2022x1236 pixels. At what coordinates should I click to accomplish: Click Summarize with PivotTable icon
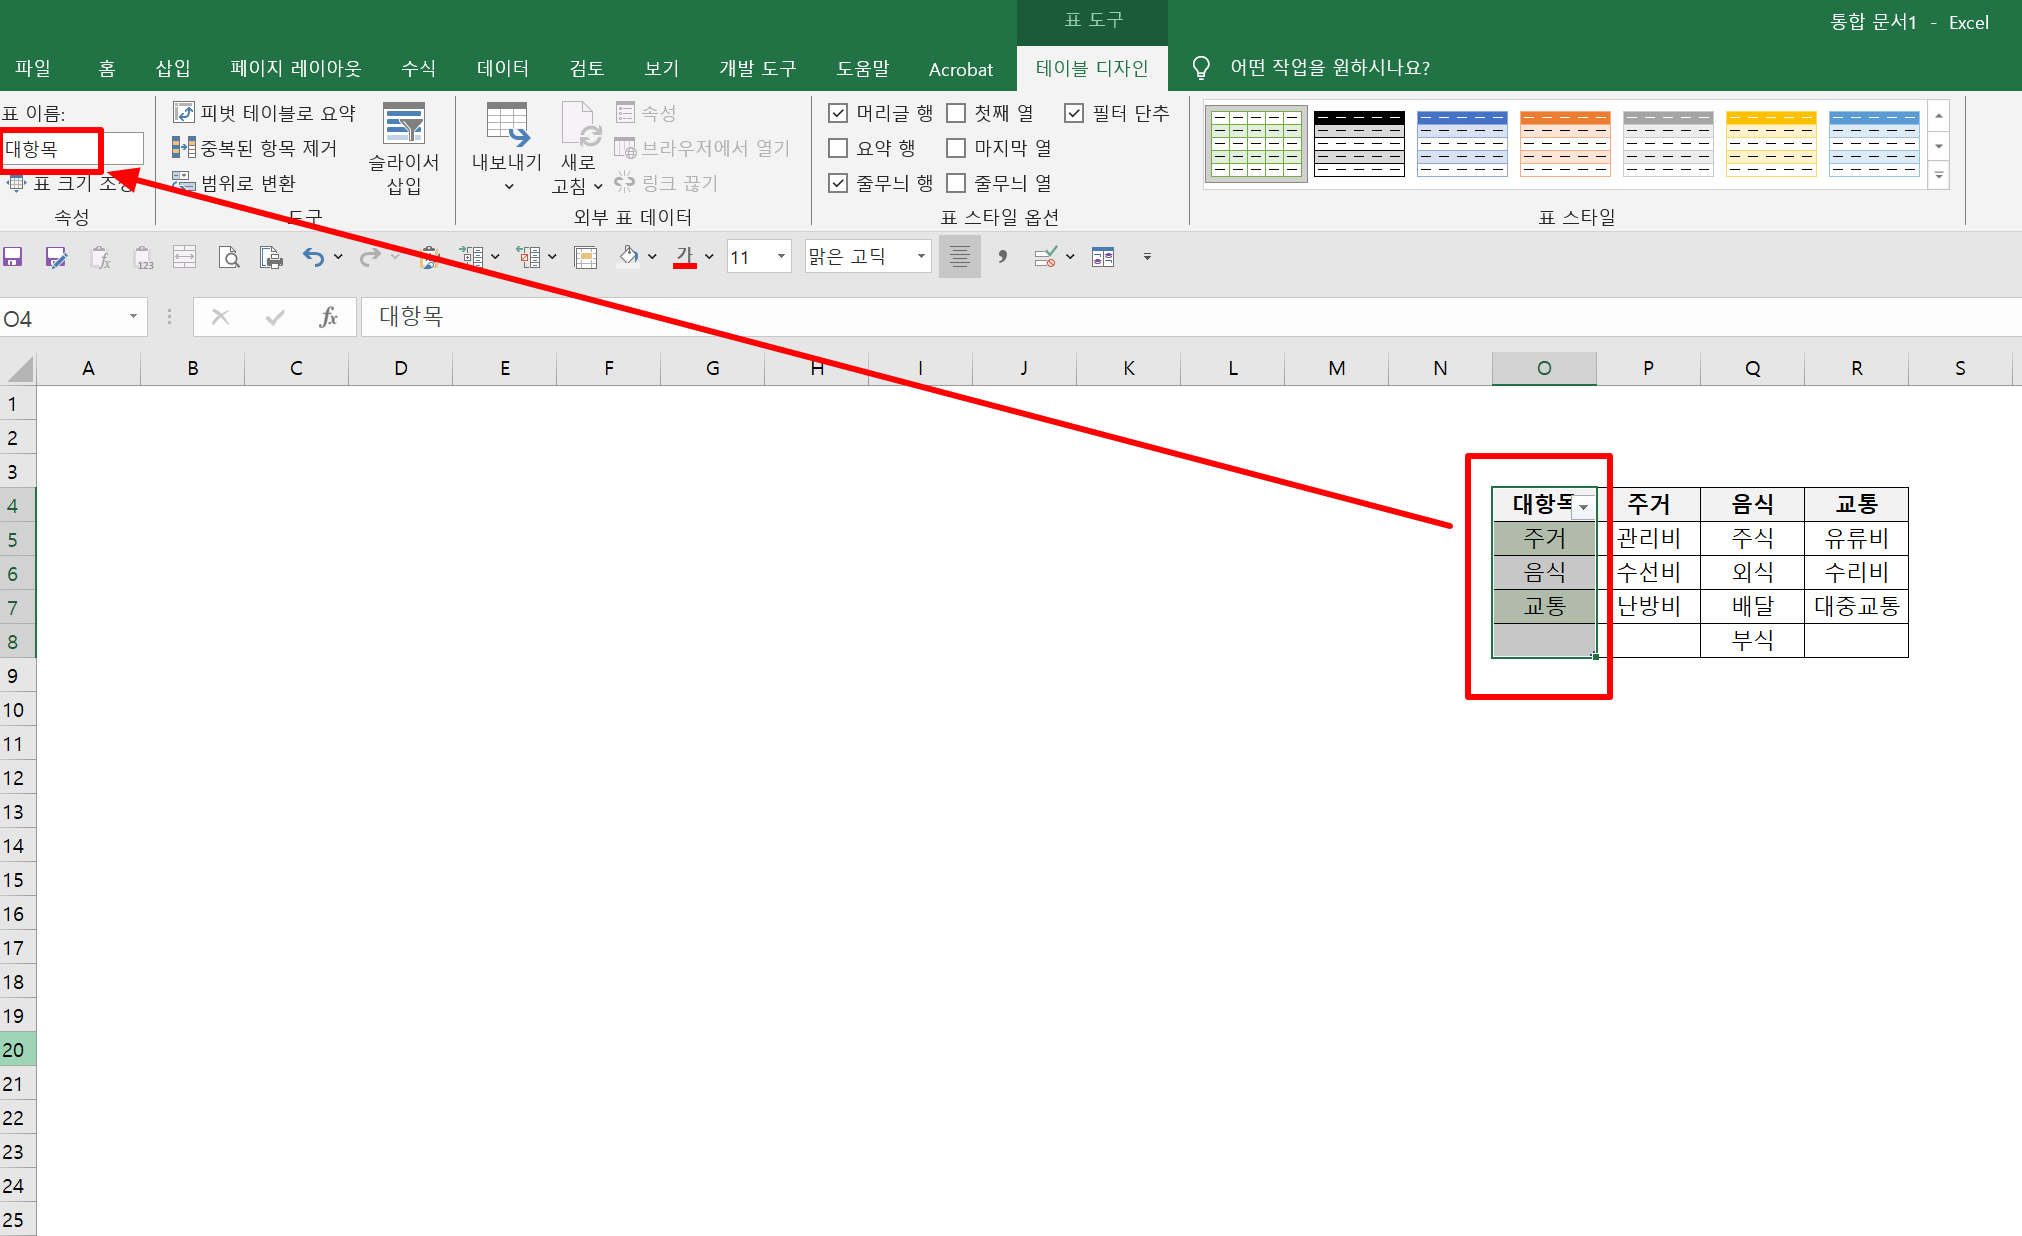pos(183,113)
